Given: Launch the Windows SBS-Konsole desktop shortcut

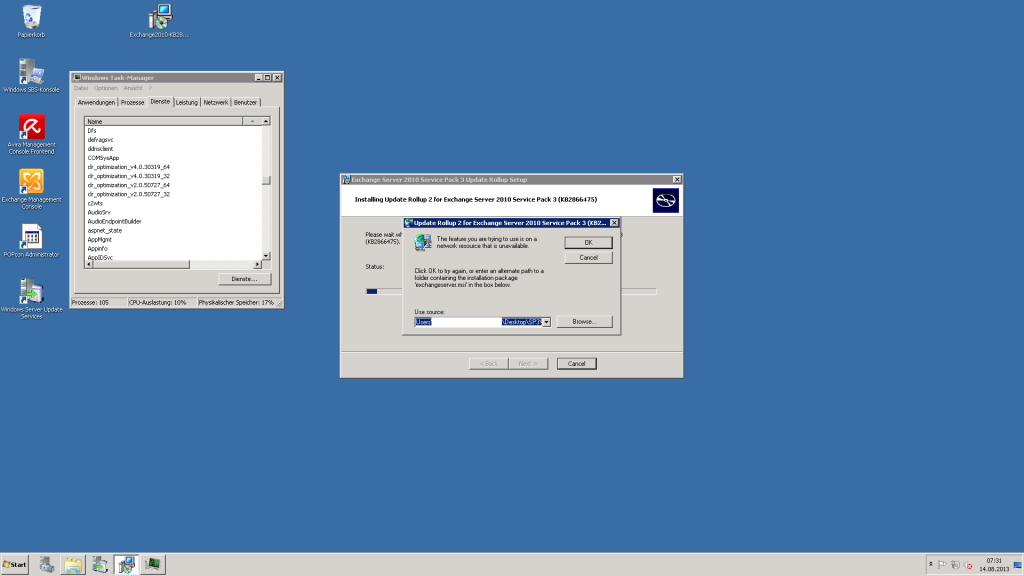Looking at the screenshot, I should click(31, 76).
